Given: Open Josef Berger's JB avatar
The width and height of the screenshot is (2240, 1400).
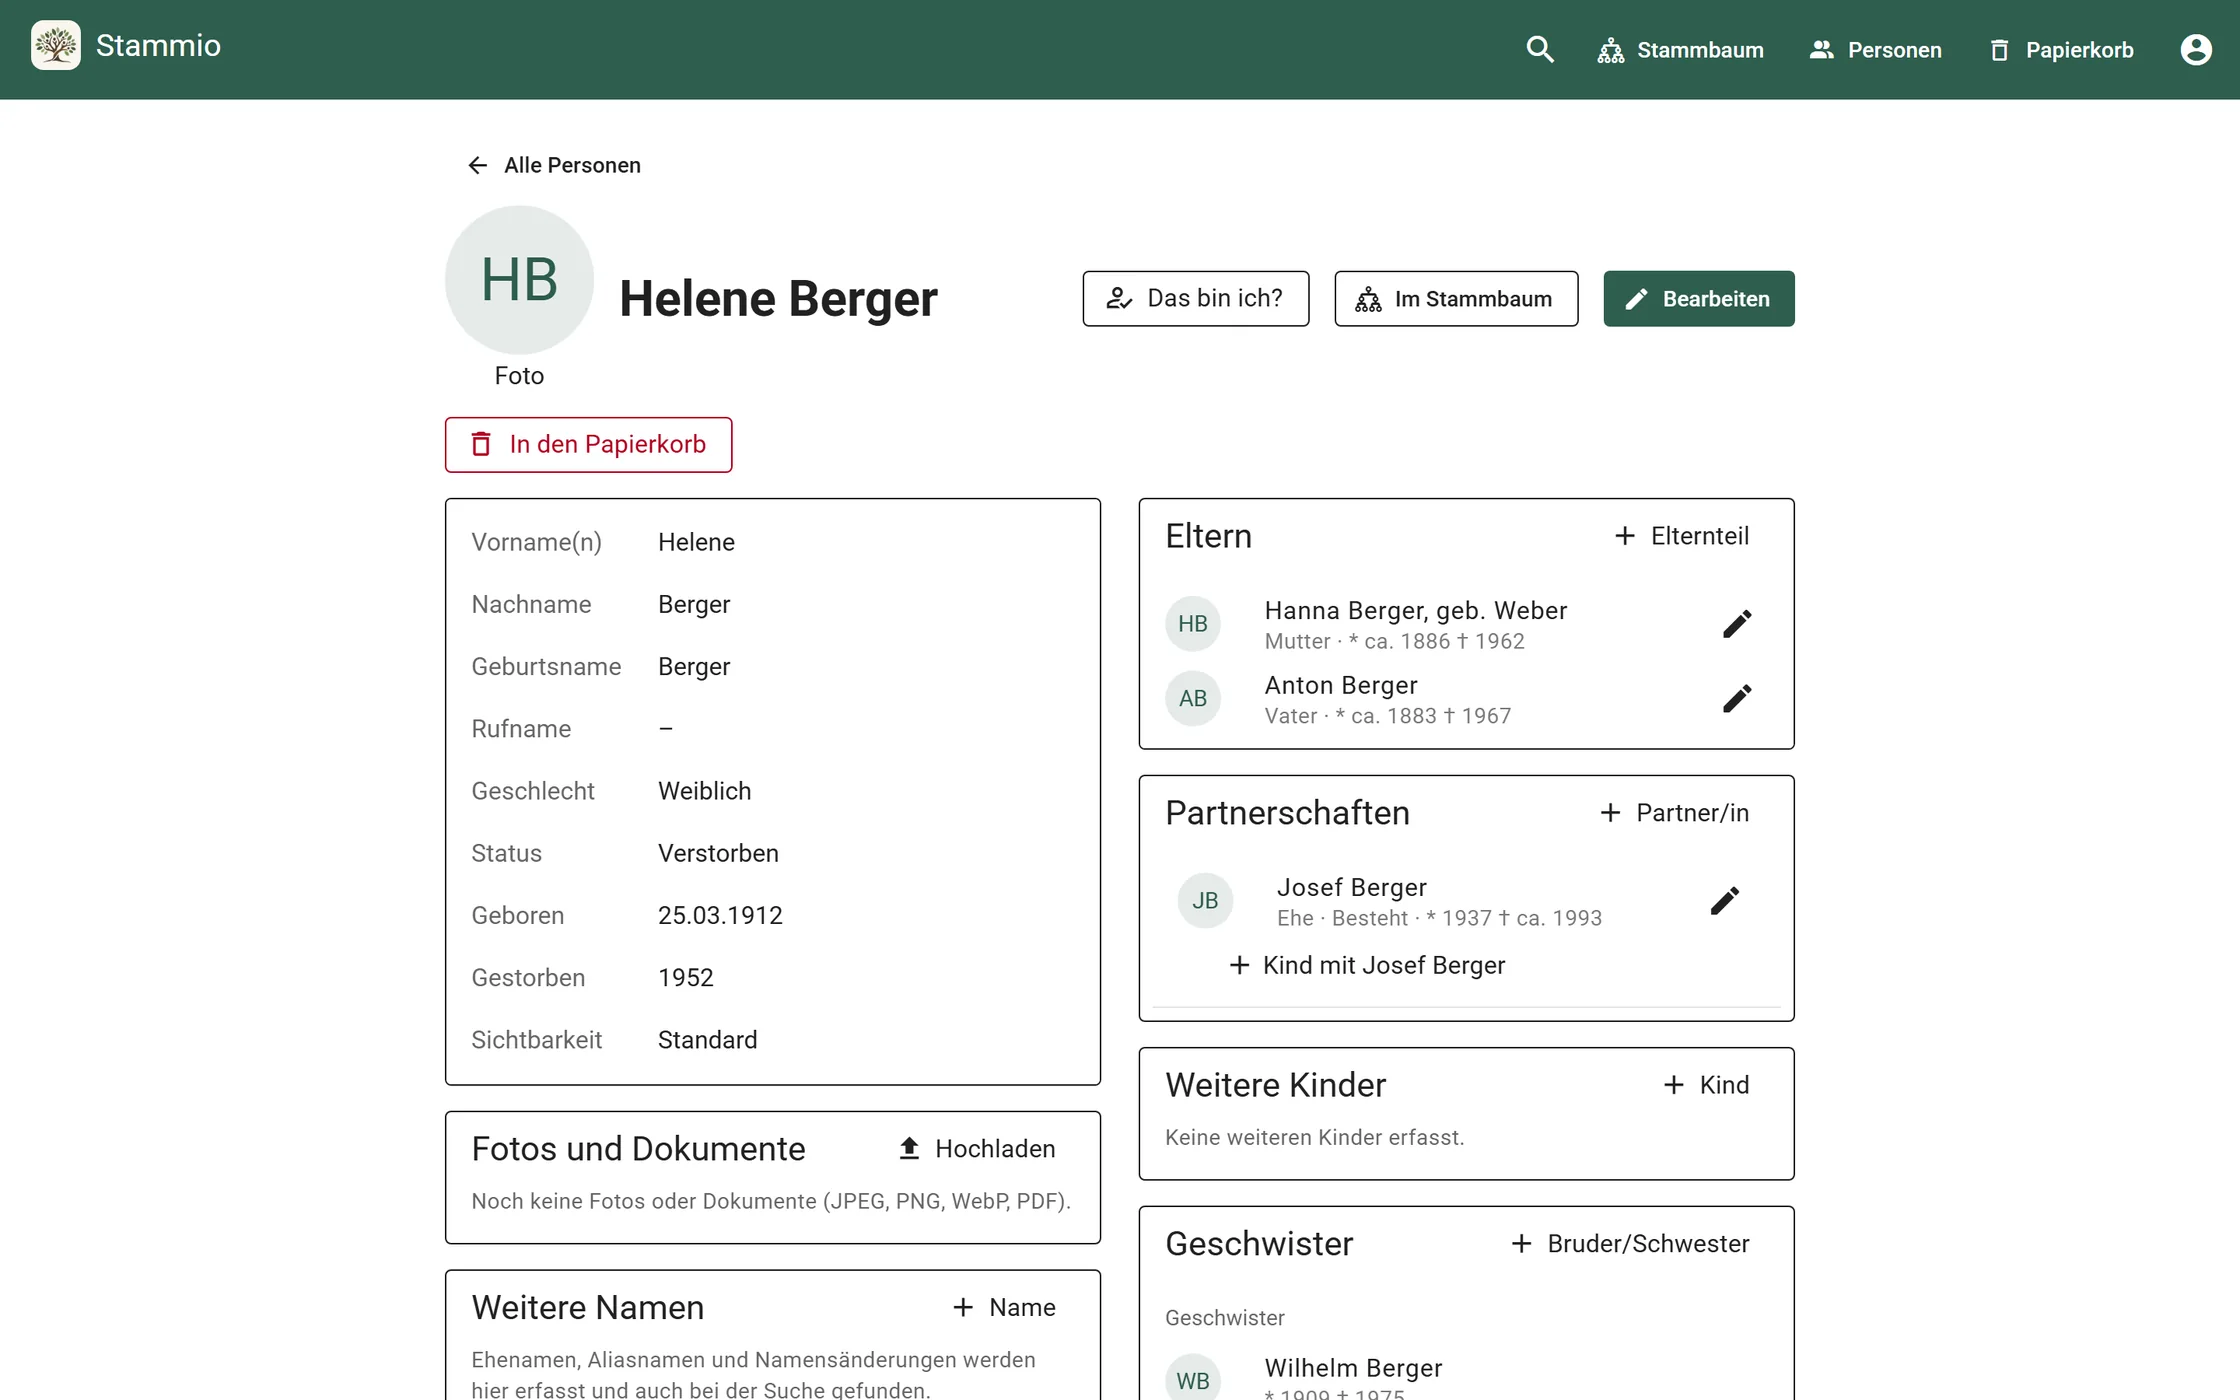Looking at the screenshot, I should click(x=1205, y=901).
